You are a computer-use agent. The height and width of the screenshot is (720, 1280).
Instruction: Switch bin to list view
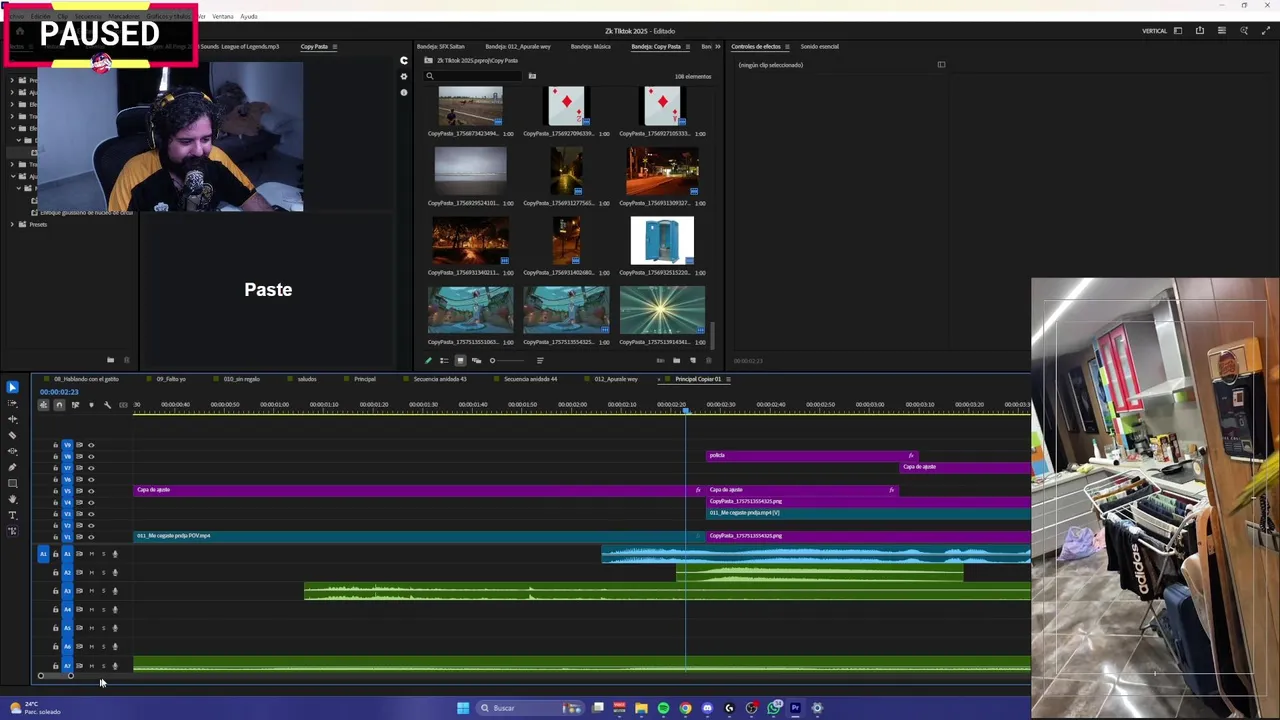click(x=444, y=360)
